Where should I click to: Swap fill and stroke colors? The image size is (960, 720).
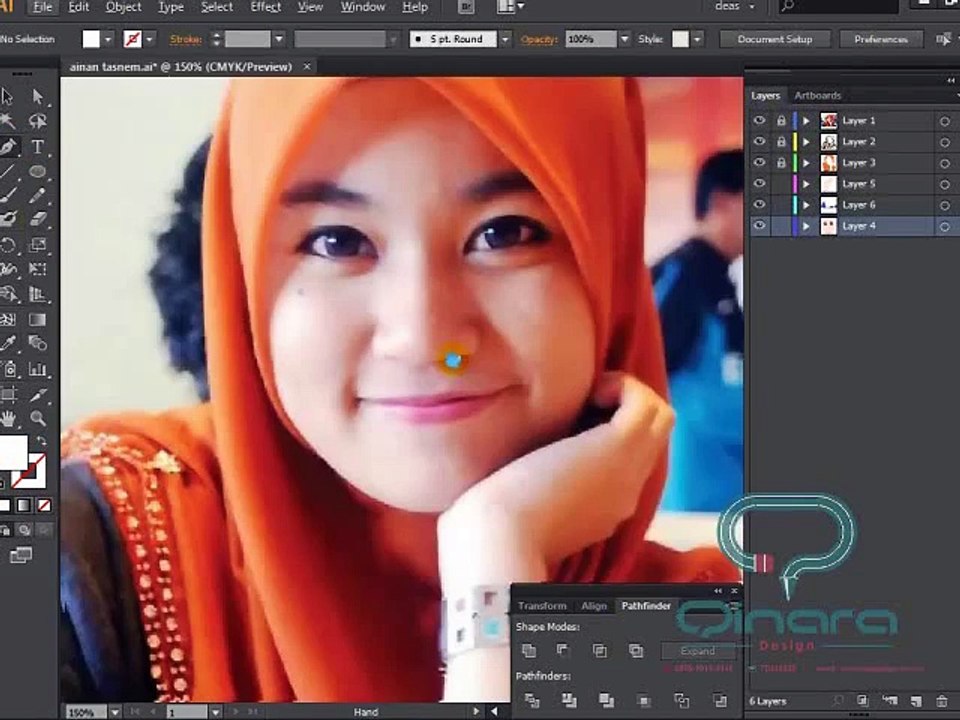tap(41, 441)
